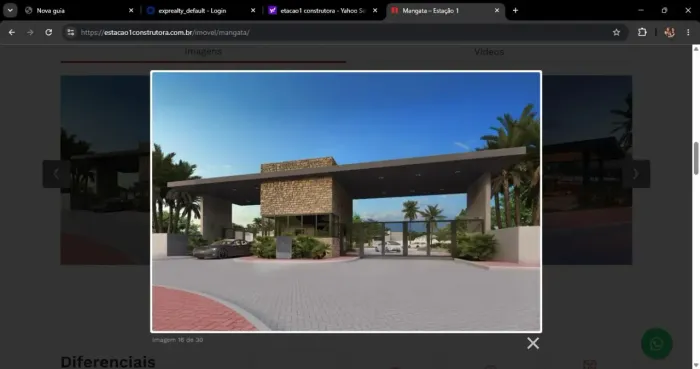Click the page vertical scrollbar thumb
Screen dimensions: 700x369
click(696, 158)
